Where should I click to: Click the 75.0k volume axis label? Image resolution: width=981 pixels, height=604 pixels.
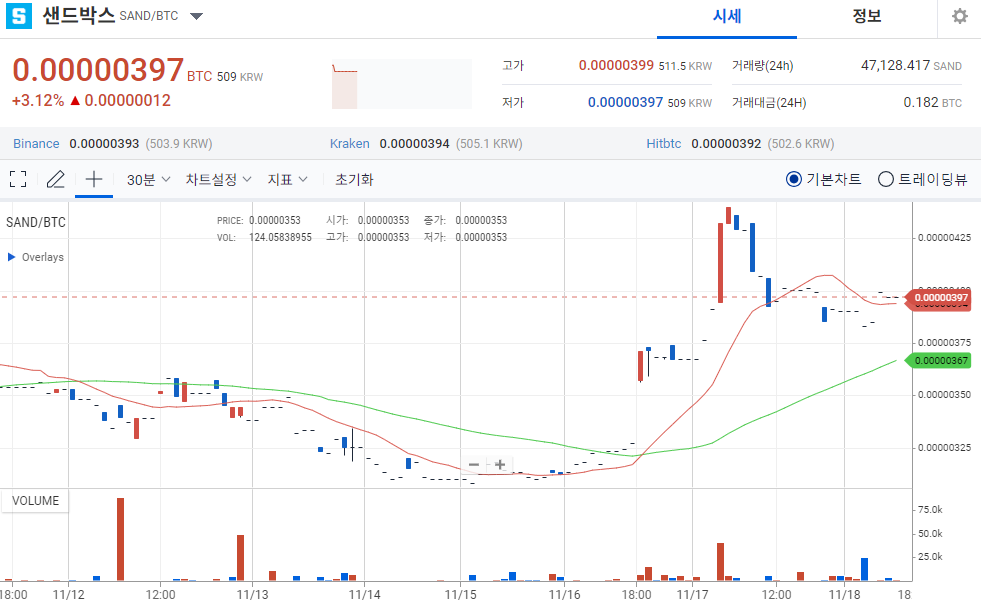tap(930, 510)
